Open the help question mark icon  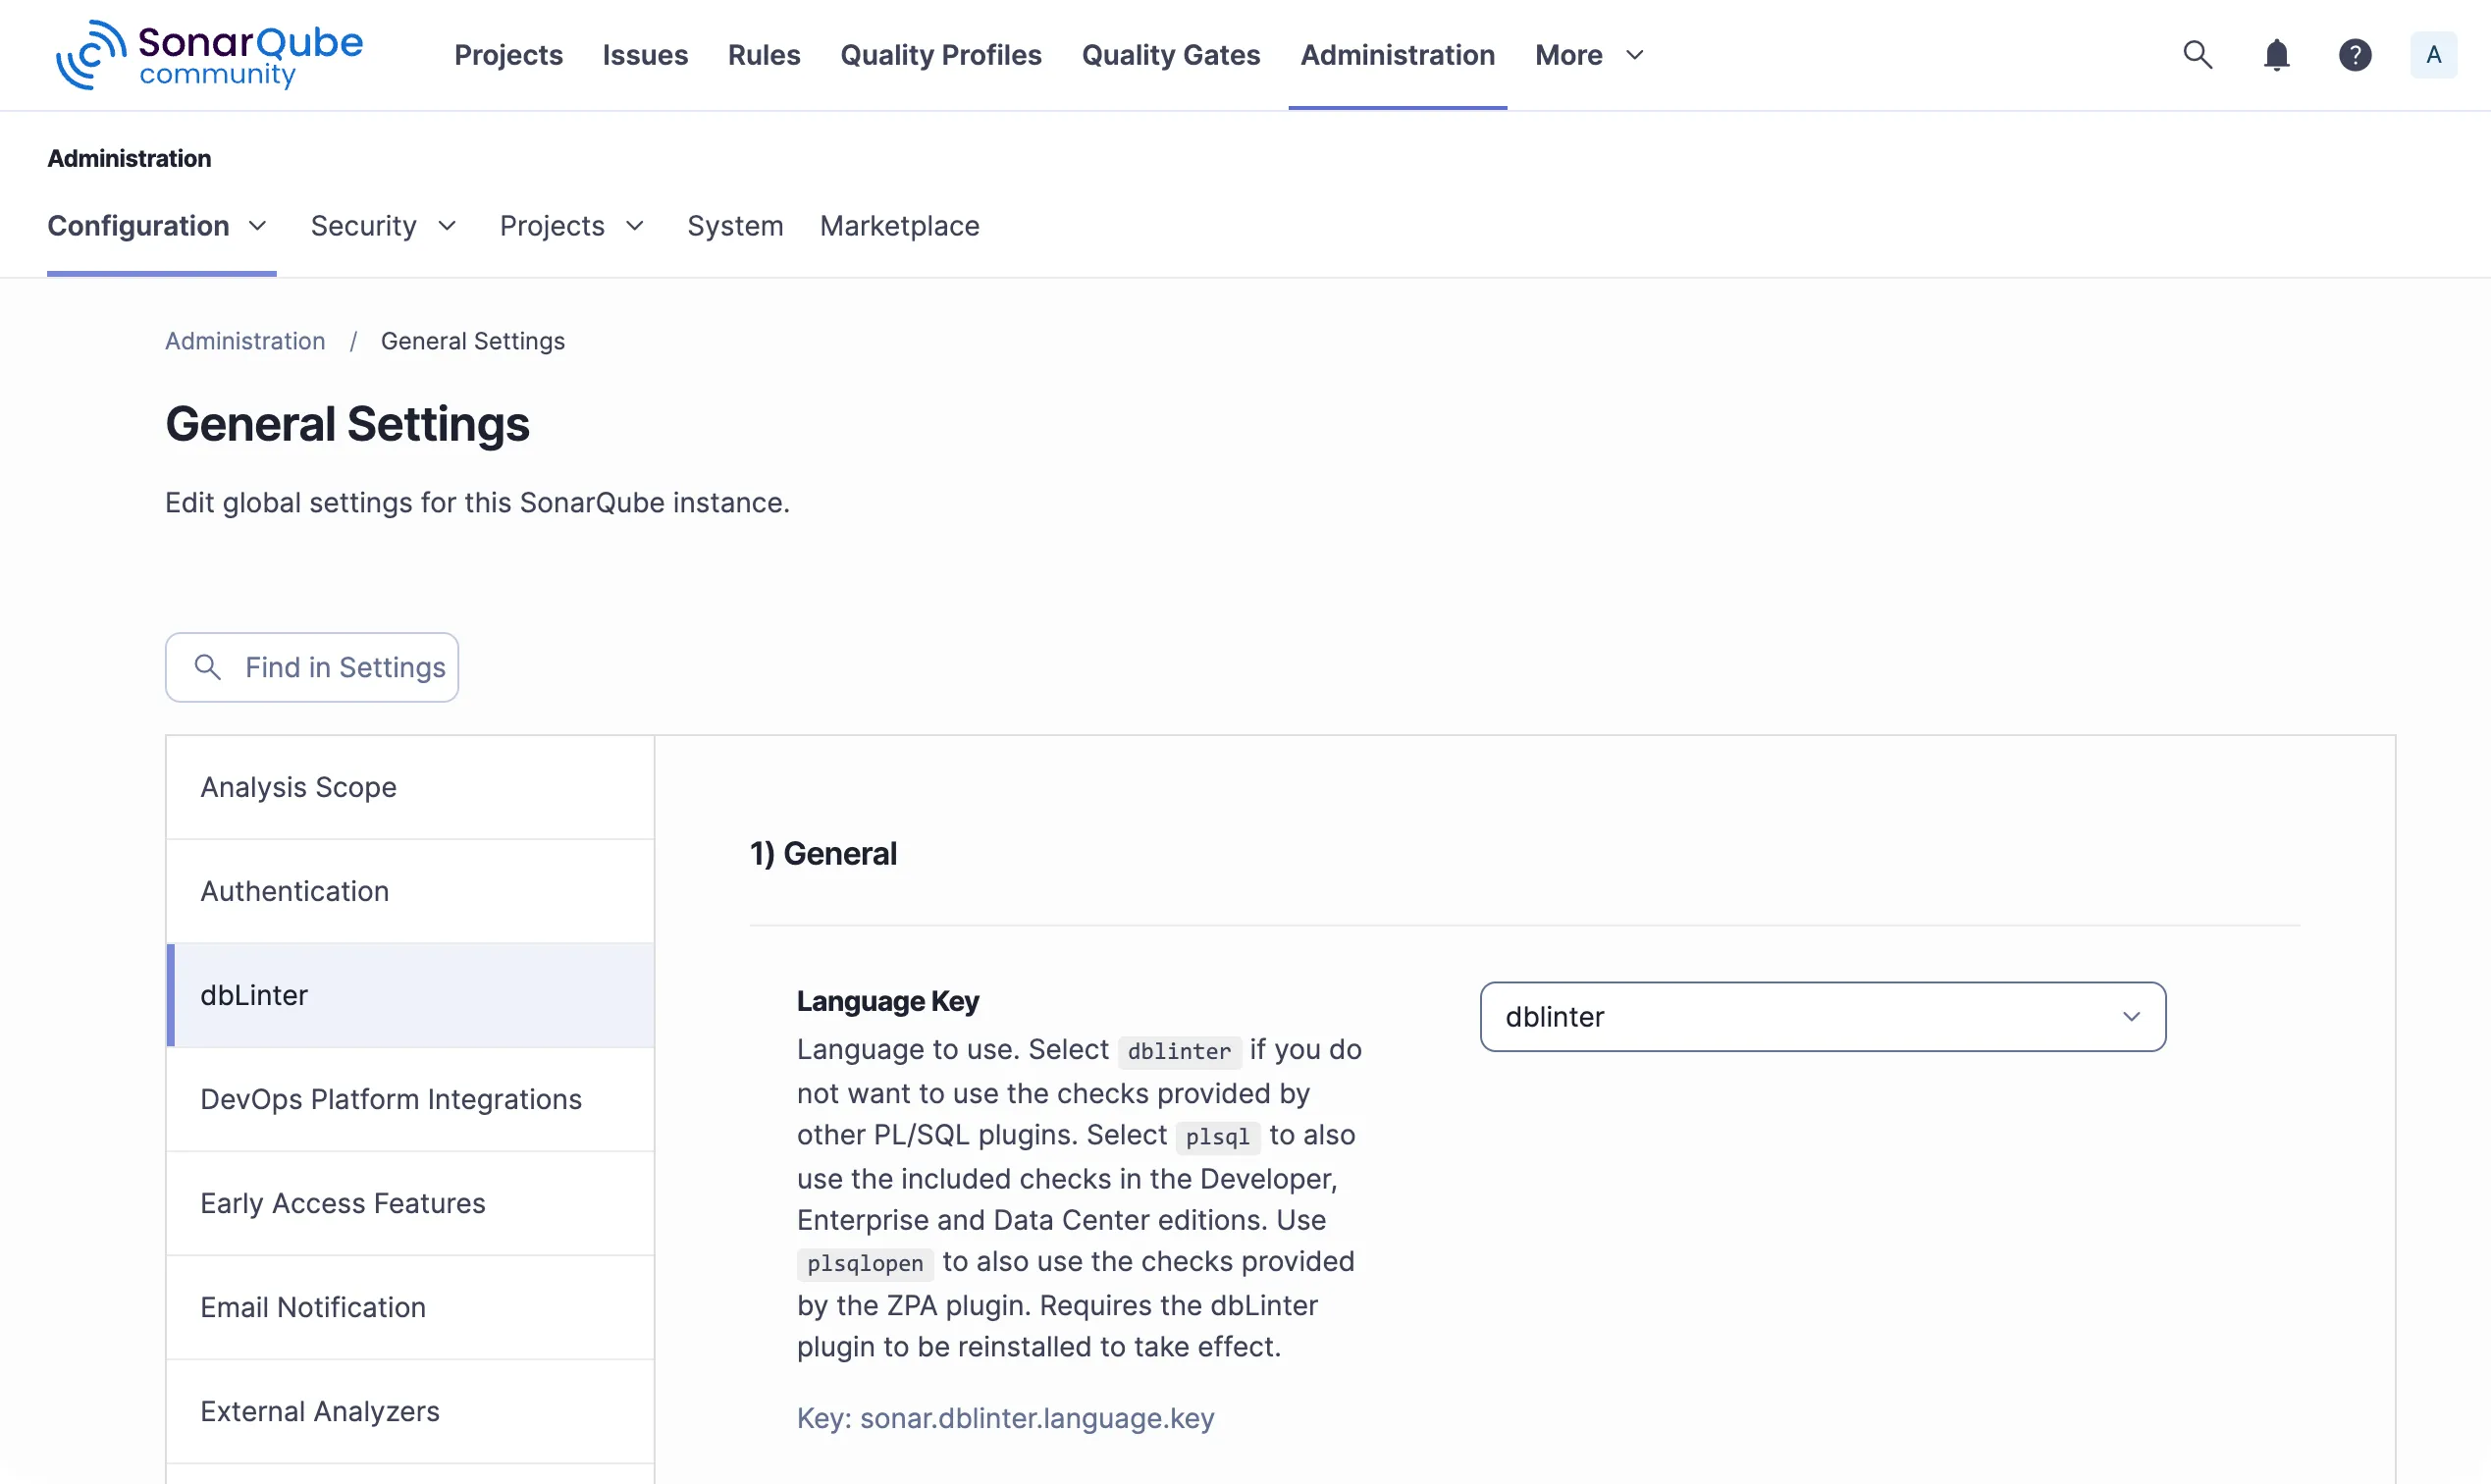pyautogui.click(x=2354, y=55)
